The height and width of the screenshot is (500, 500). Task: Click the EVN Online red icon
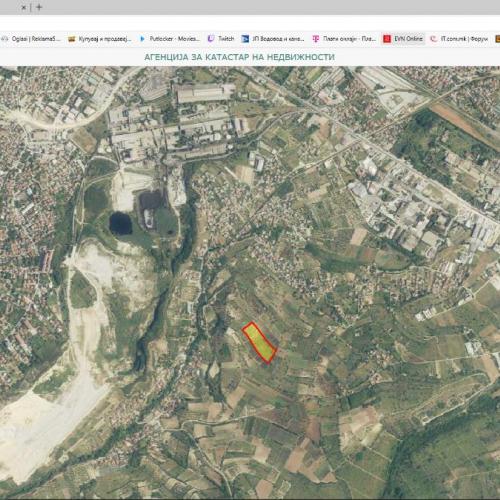(x=387, y=39)
